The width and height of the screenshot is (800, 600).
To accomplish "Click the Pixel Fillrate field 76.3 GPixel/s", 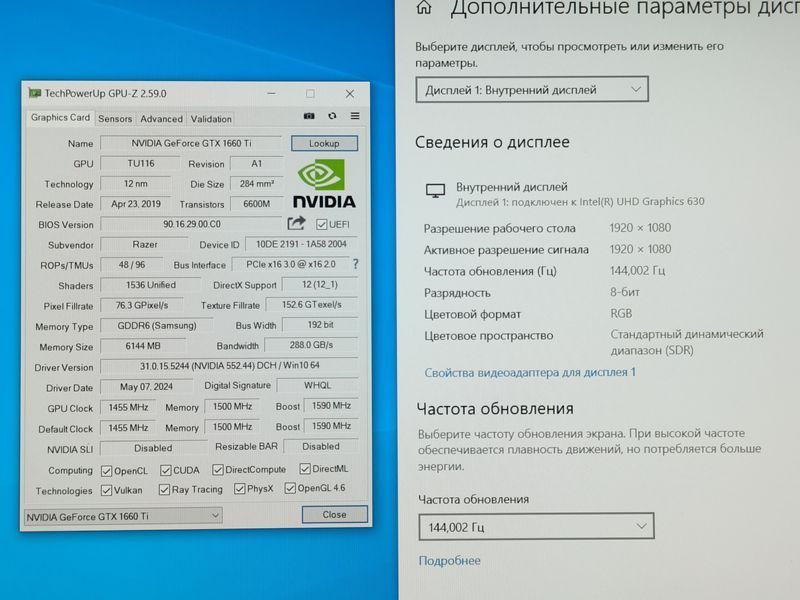I will [x=142, y=305].
